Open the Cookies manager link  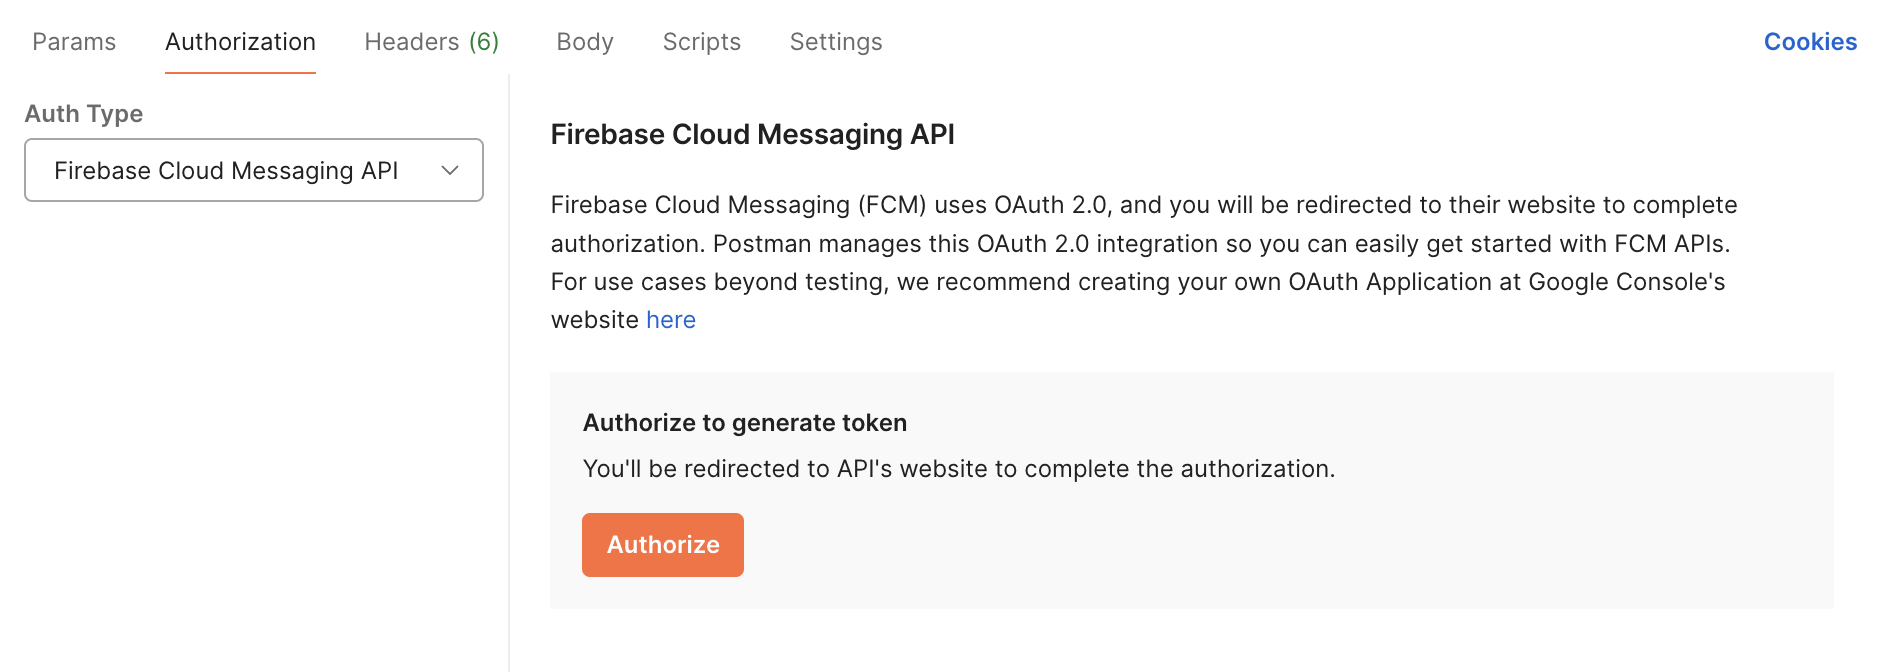coord(1809,42)
